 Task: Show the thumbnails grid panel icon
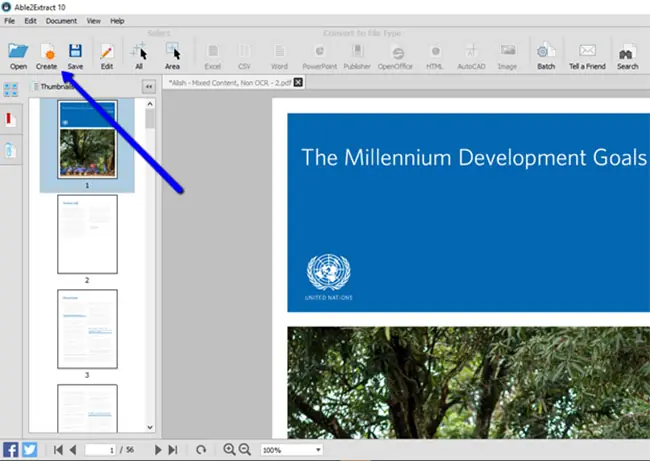(x=10, y=89)
